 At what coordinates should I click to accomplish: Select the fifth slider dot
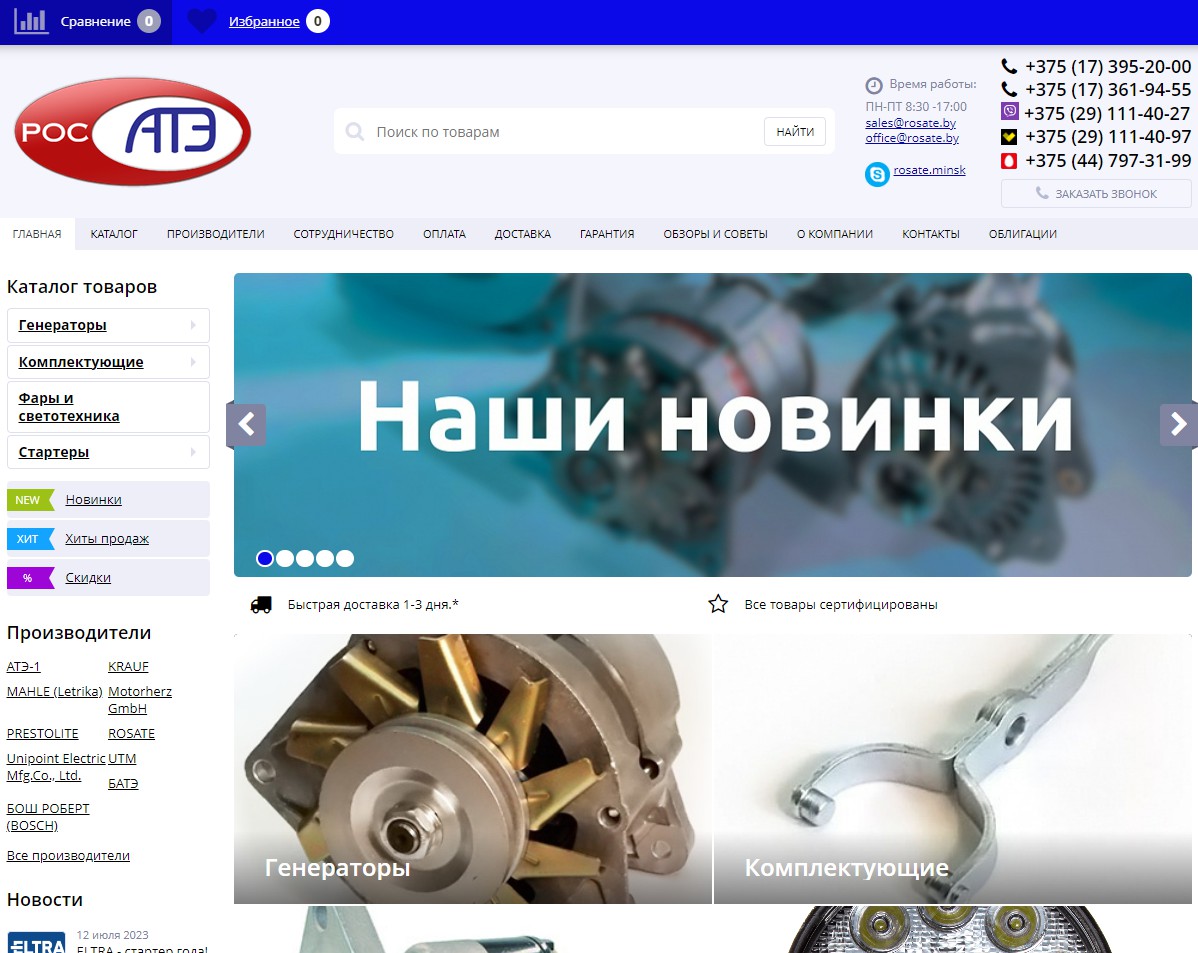tap(345, 559)
